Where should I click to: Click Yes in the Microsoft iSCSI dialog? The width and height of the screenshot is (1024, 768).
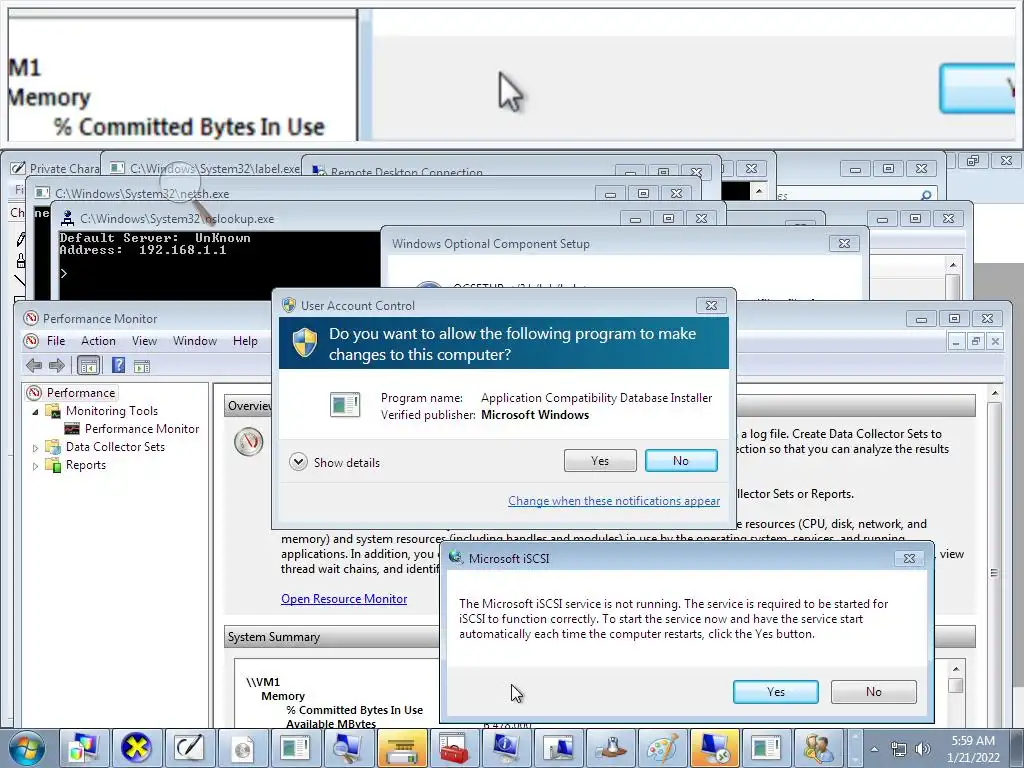[776, 692]
